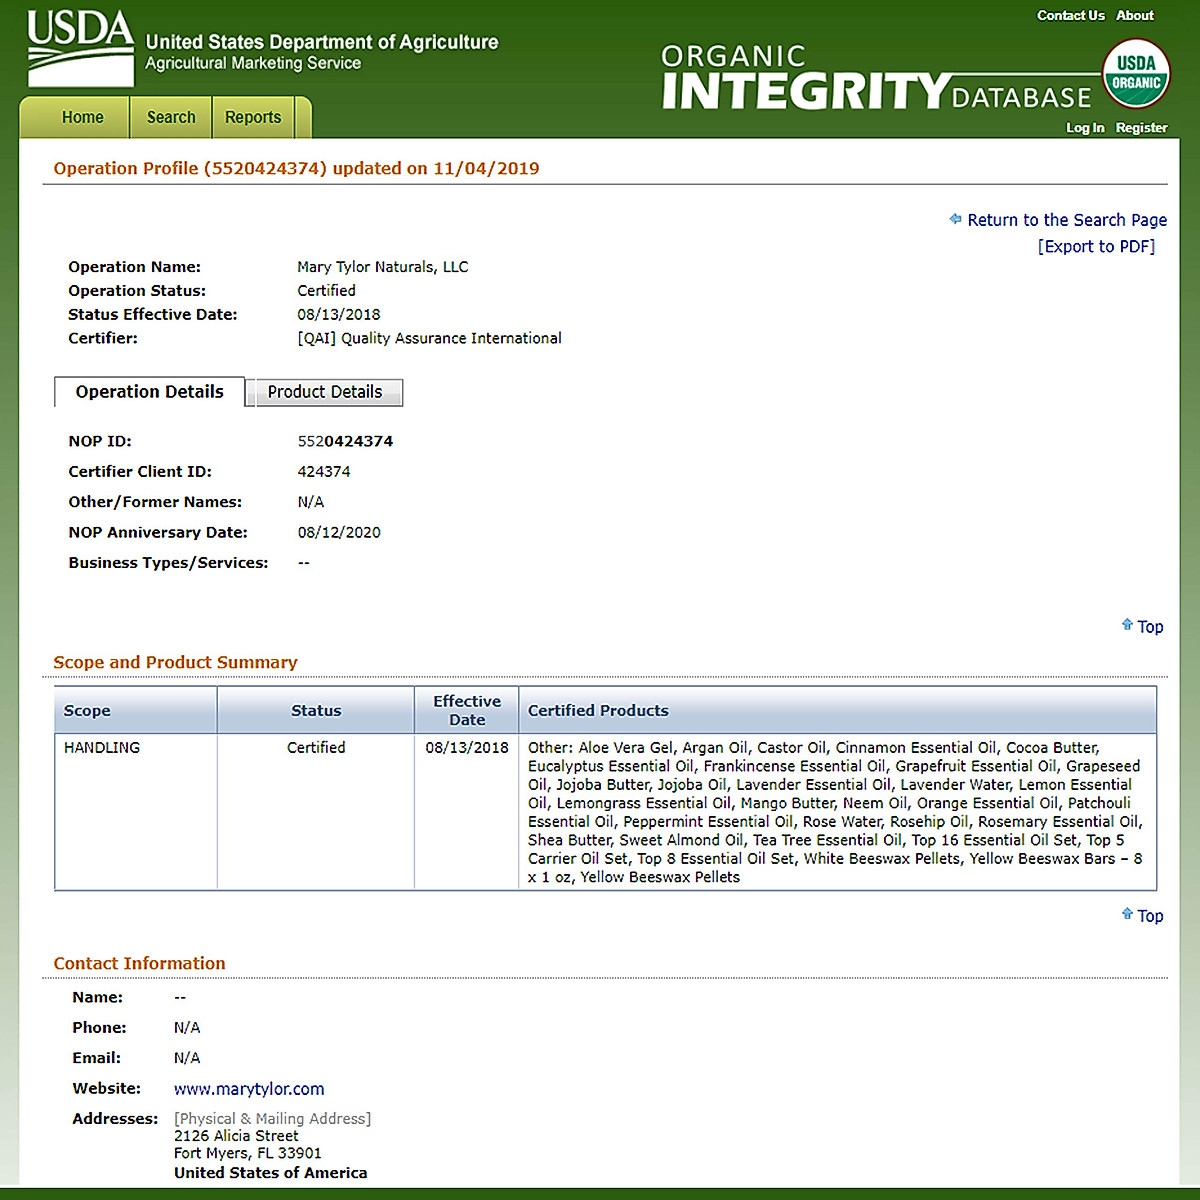Click the up arrow icon above Scope Summary
1200x1200 pixels.
1127,625
